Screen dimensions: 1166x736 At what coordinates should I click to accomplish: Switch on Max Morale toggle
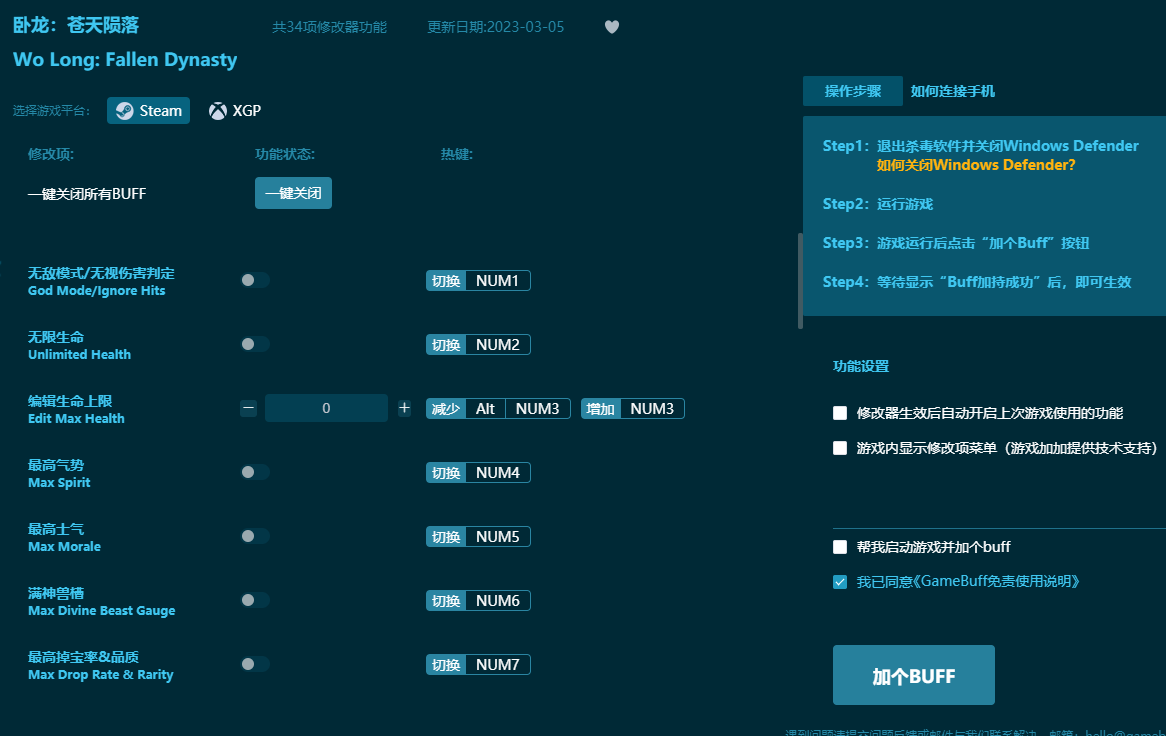point(255,536)
